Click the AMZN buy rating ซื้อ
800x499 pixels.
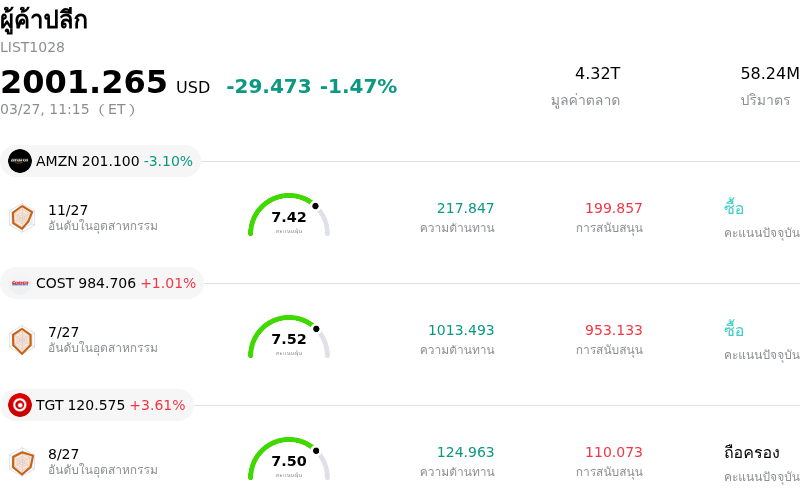734,208
